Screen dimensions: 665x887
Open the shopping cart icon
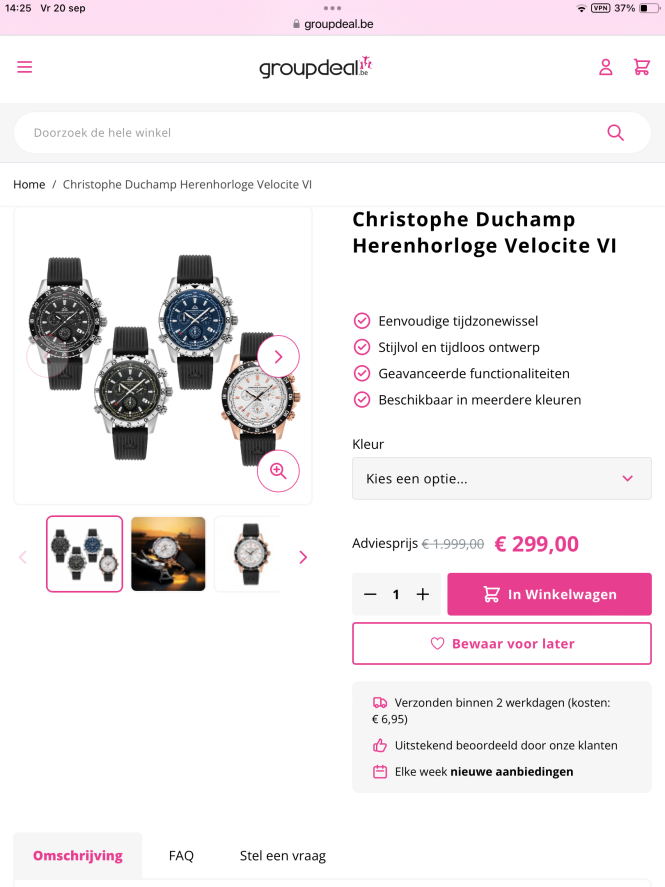tap(641, 67)
